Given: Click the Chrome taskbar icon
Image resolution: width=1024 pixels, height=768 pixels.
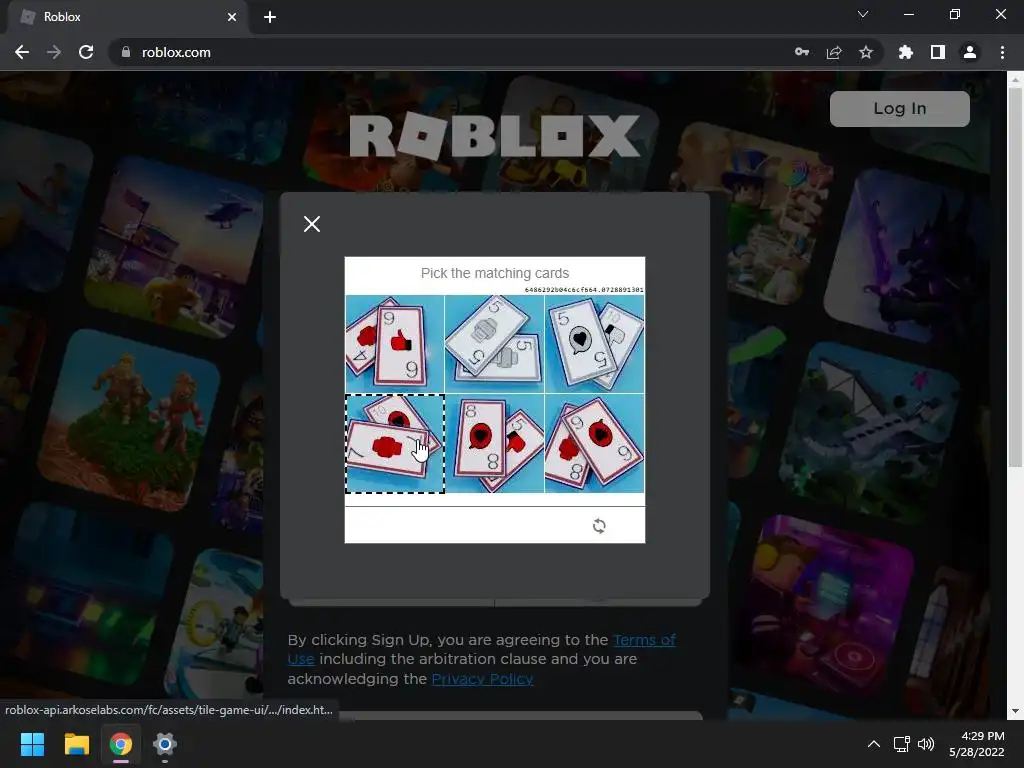Looking at the screenshot, I should [120, 744].
